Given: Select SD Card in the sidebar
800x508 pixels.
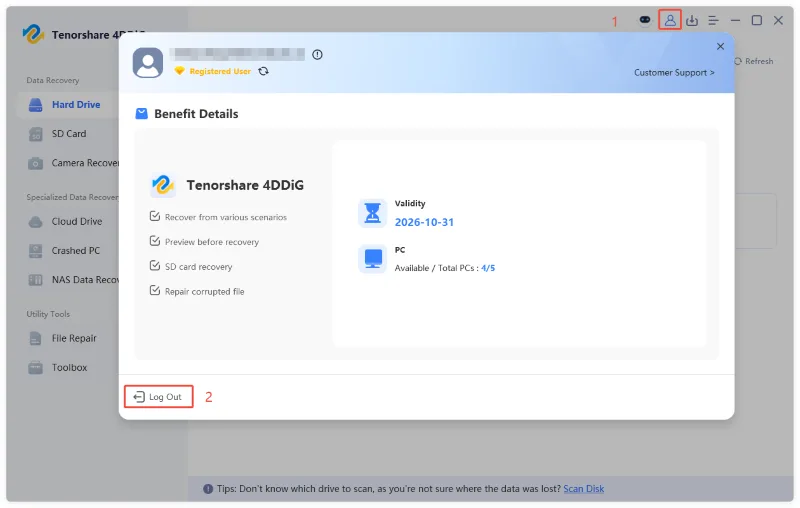Looking at the screenshot, I should (68, 134).
